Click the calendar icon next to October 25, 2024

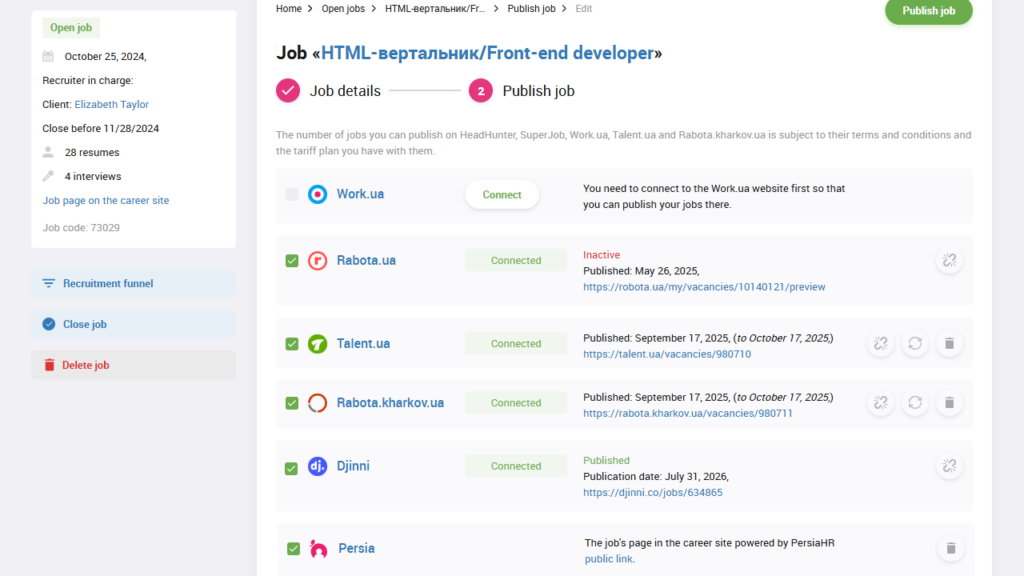(48, 56)
